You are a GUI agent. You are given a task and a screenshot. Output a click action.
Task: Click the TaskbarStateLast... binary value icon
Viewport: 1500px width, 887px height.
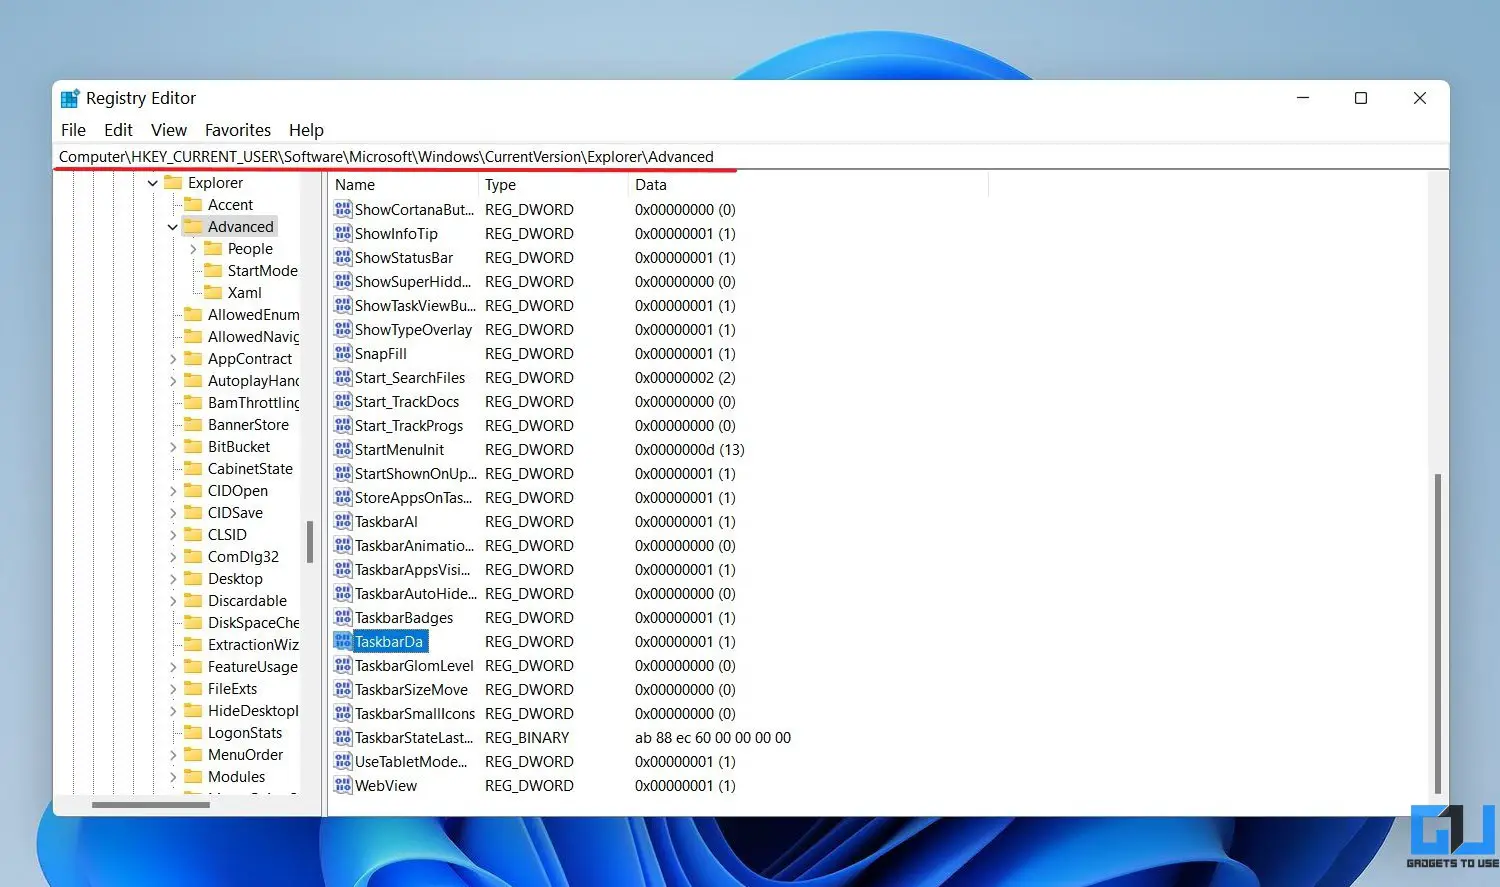click(x=343, y=737)
